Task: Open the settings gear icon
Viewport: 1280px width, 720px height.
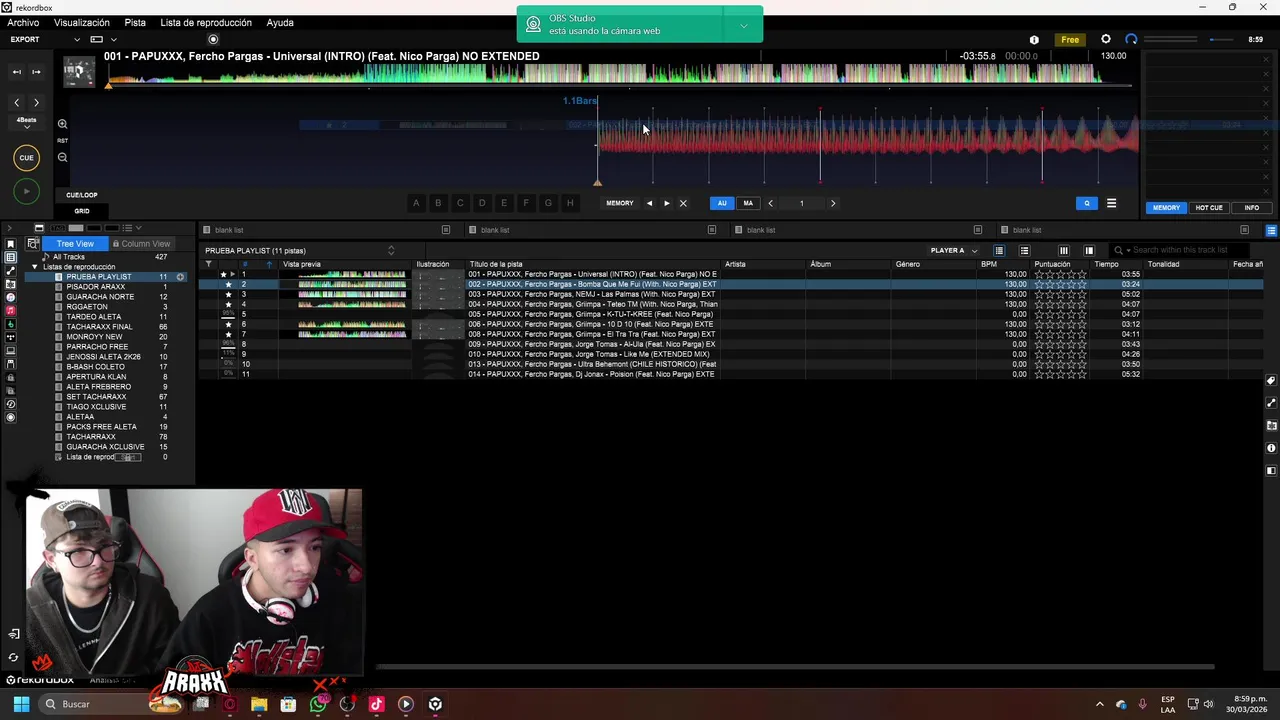Action: click(x=1106, y=39)
